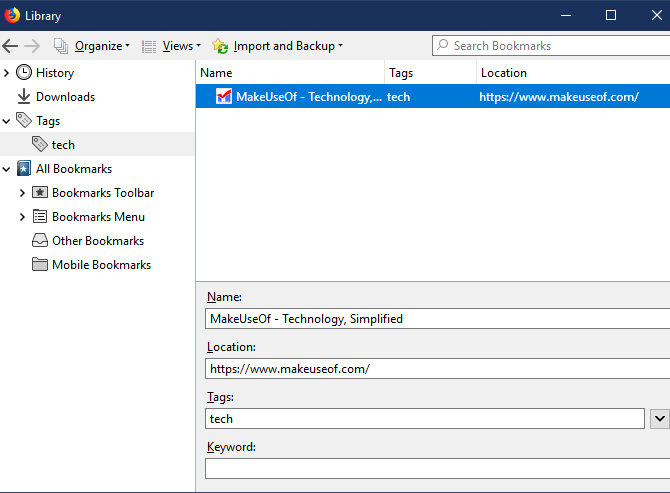Open the tags dropdown arrow beside Tags field
Screen dimensions: 670x493
pyautogui.click(x=660, y=419)
